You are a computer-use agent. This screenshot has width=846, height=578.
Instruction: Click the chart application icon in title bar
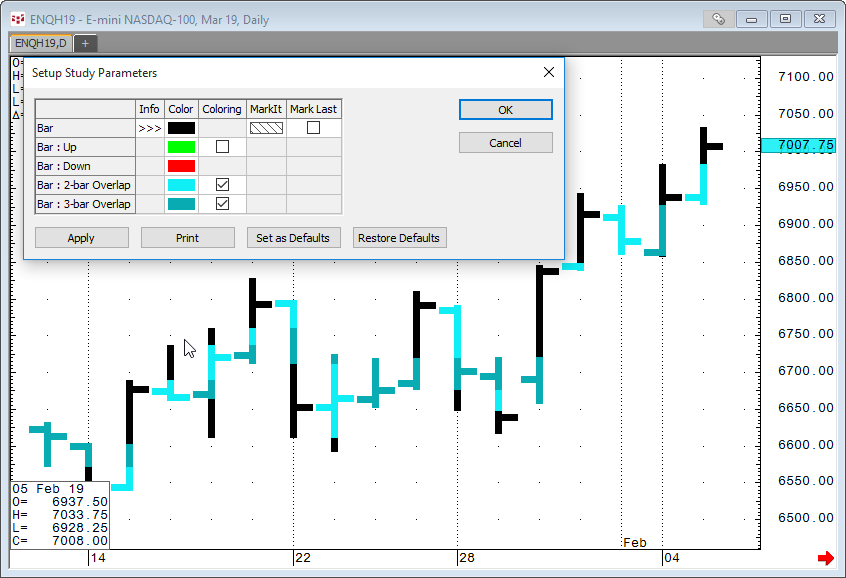tap(18, 19)
